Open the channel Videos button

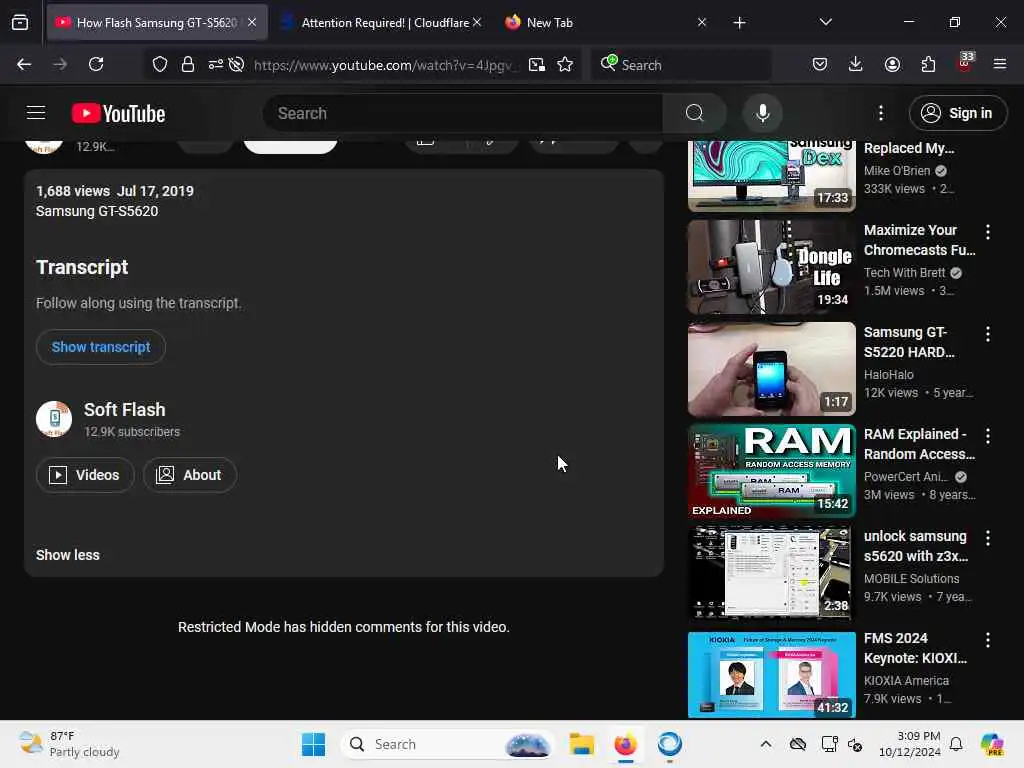click(x=85, y=475)
